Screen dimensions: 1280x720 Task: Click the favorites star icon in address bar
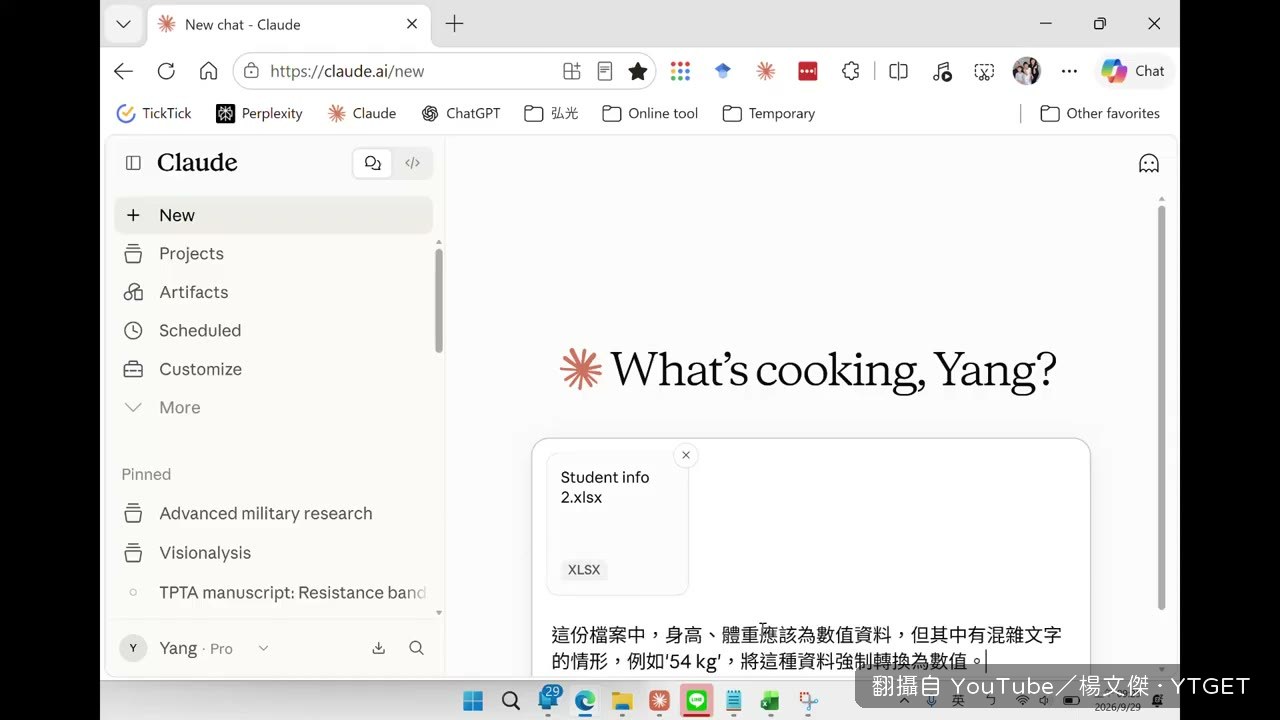(x=638, y=71)
